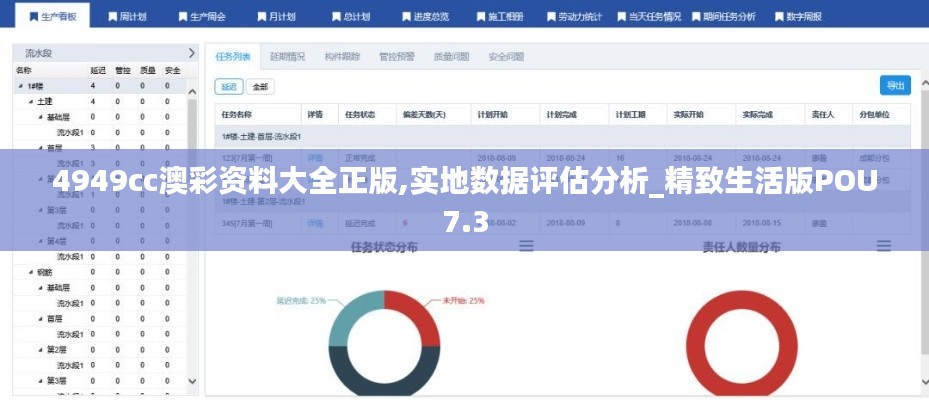
Task: Open the 安全问题 sub-tab
Action: [x=505, y=57]
